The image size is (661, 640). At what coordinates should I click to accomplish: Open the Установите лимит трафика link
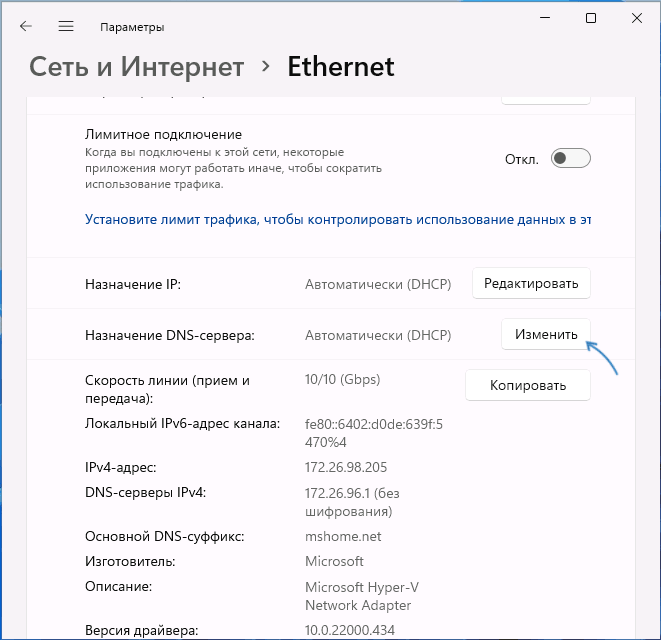[x=338, y=219]
